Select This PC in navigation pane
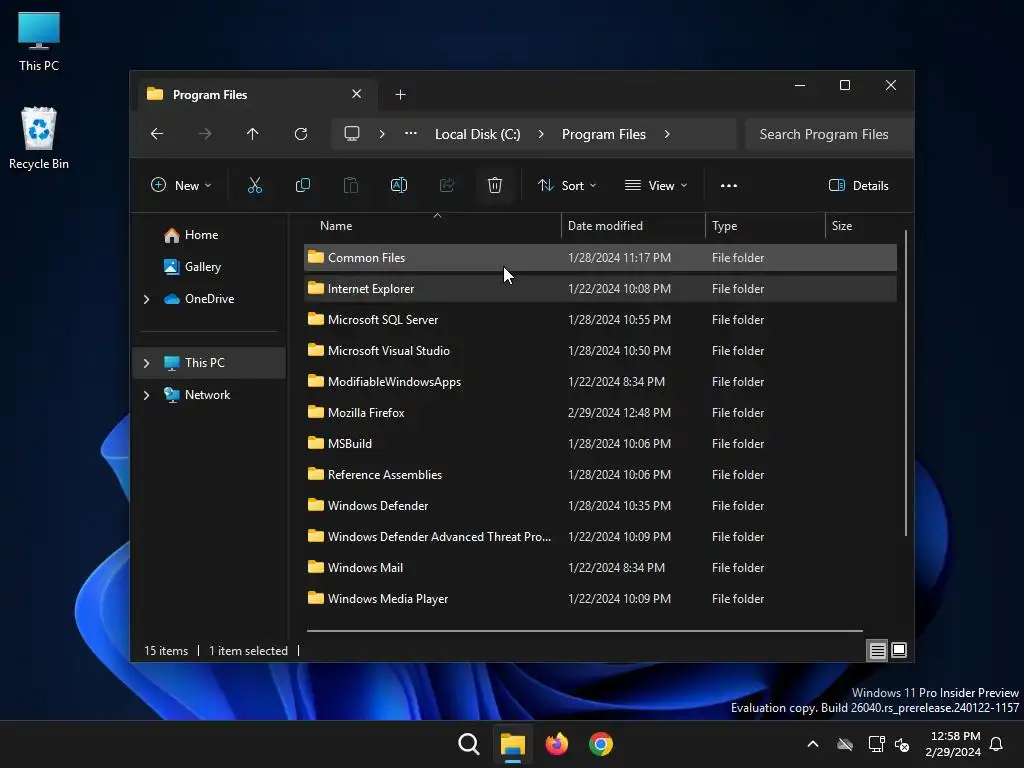Viewport: 1024px width, 768px height. [210, 363]
